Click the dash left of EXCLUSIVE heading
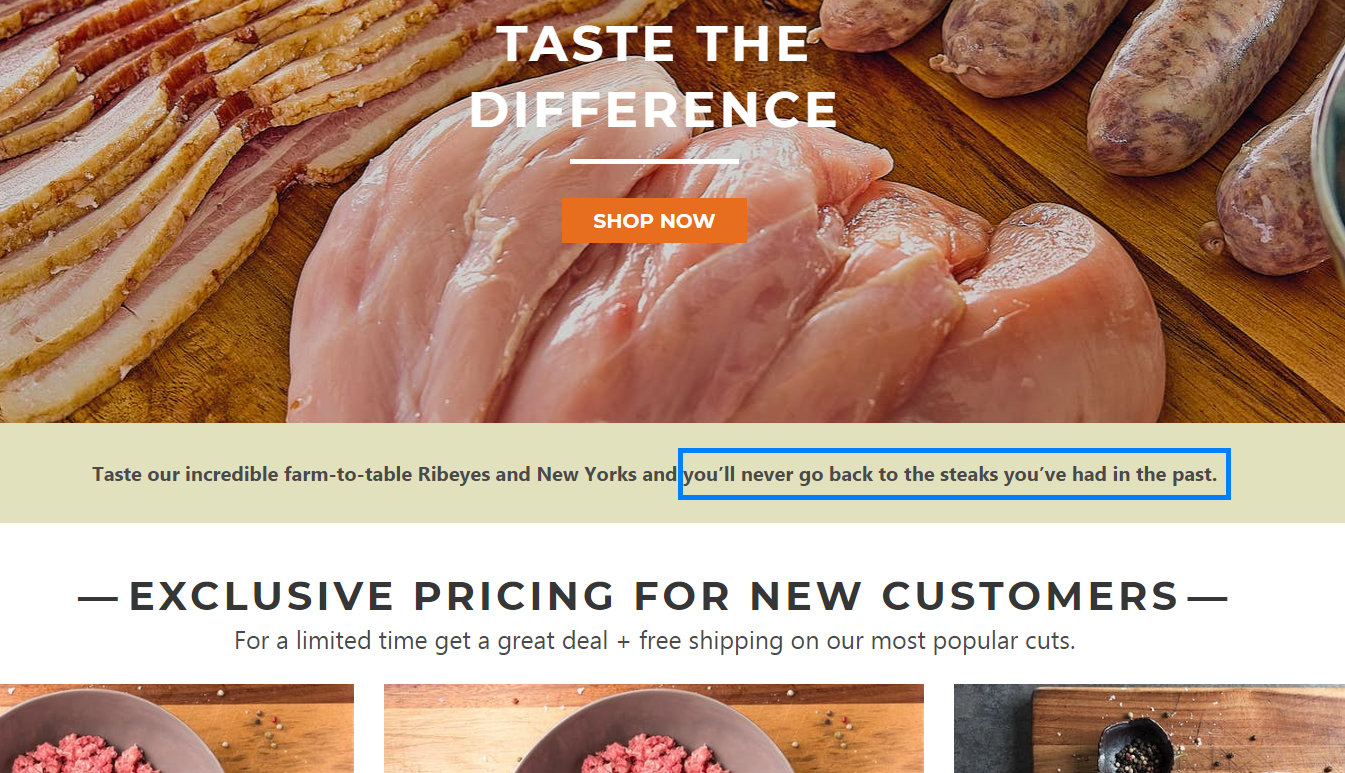 coord(97,598)
